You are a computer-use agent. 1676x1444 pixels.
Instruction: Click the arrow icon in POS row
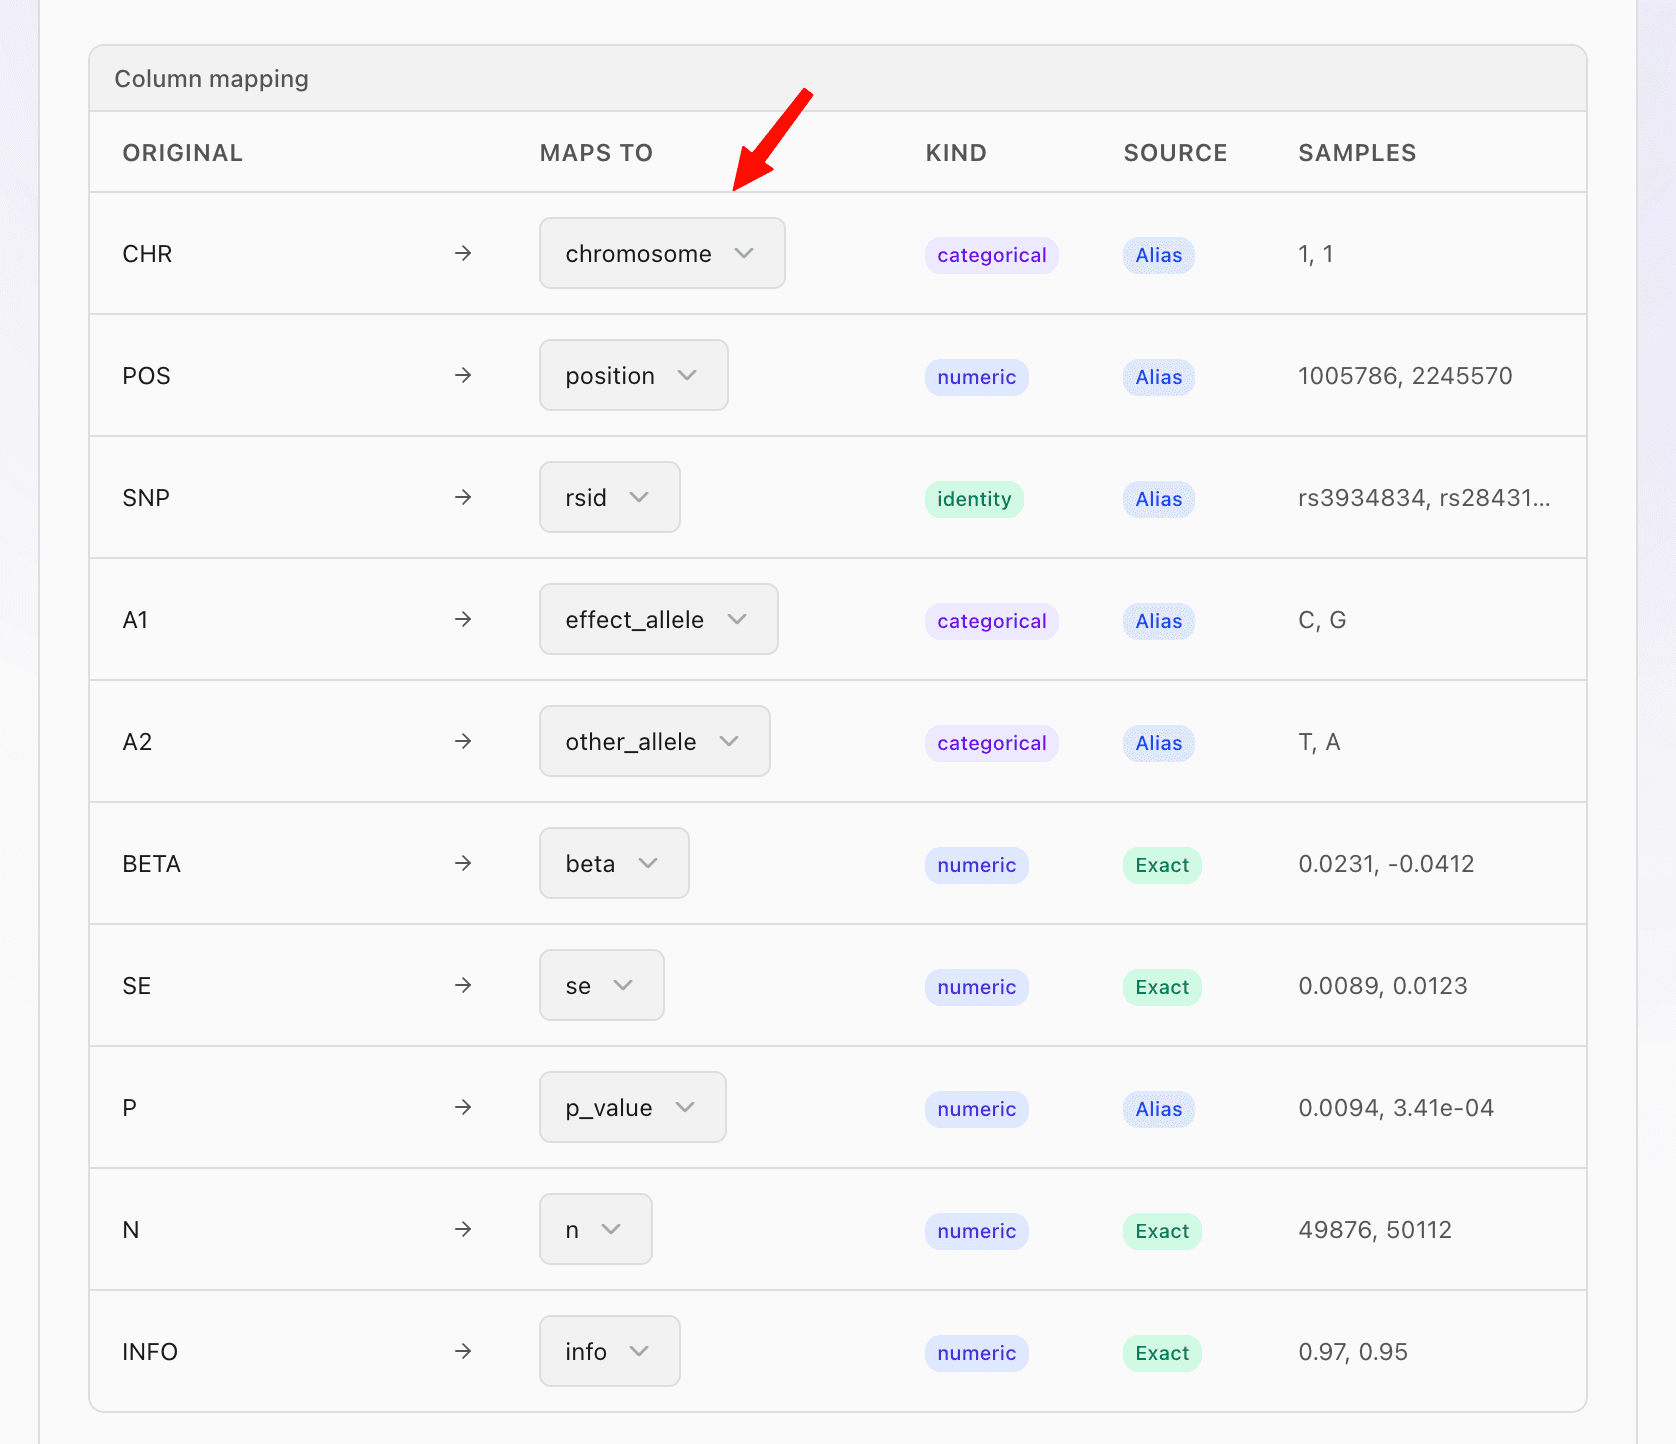pyautogui.click(x=463, y=375)
